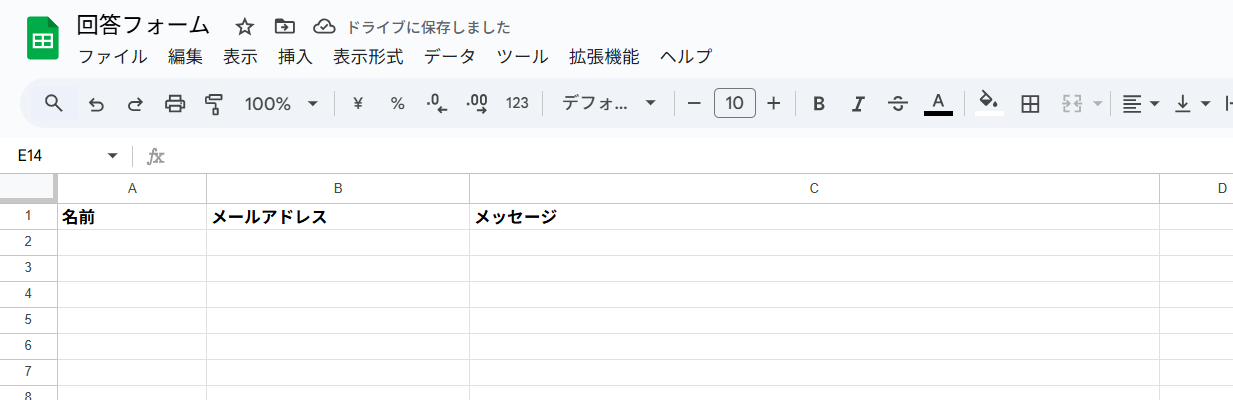Open the 拡張機能 menu
This screenshot has width=1233, height=400.
point(604,57)
